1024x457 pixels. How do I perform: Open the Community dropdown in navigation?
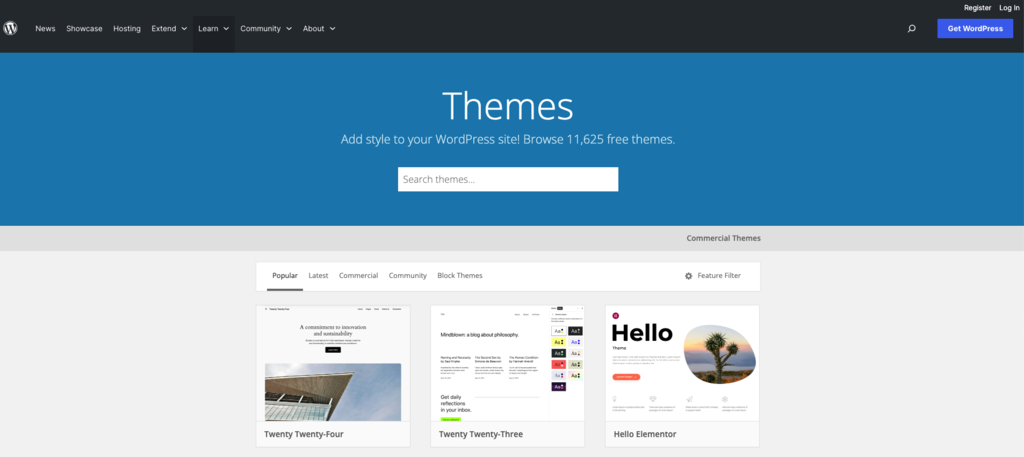pos(266,29)
